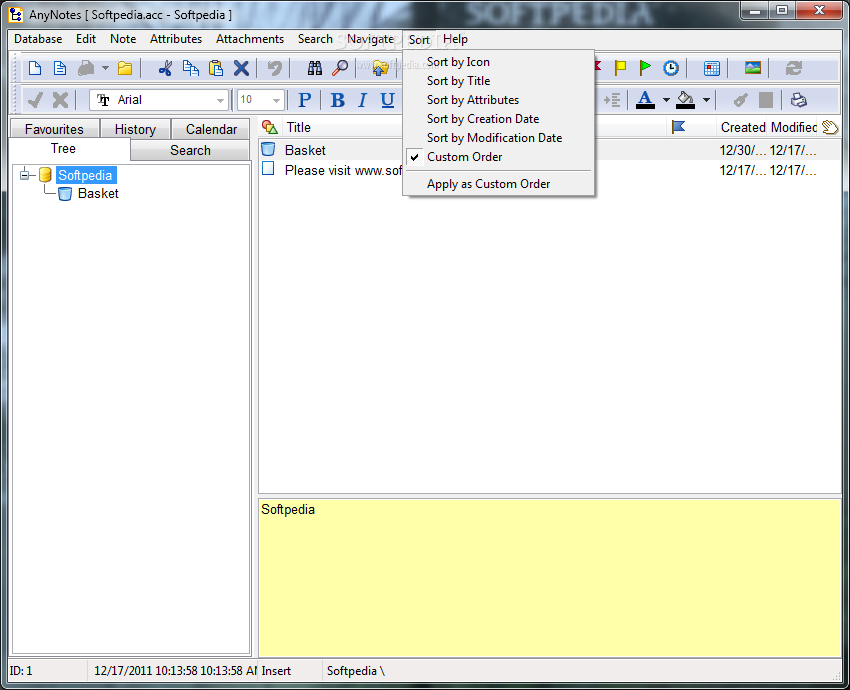Copy note using the copy icon
This screenshot has height=690, width=850.
[190, 68]
